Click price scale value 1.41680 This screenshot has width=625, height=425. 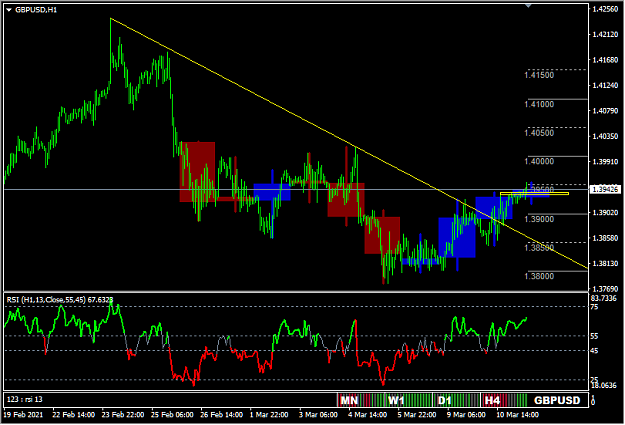[x=605, y=60]
